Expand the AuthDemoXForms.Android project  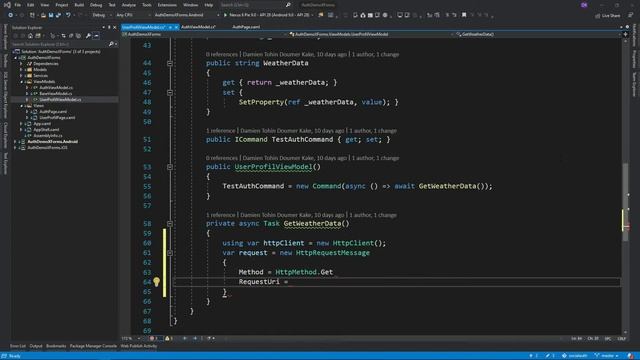[16, 142]
